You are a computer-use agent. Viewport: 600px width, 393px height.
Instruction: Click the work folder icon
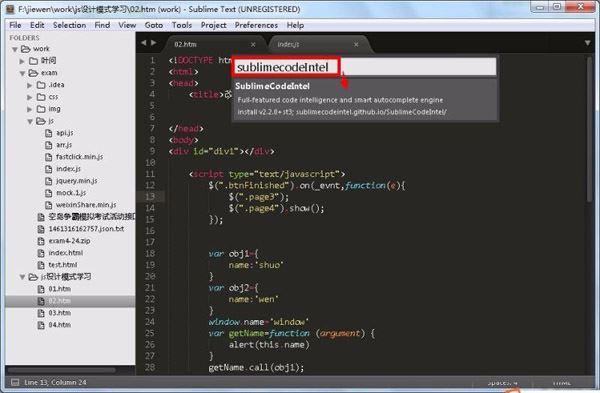pos(25,49)
